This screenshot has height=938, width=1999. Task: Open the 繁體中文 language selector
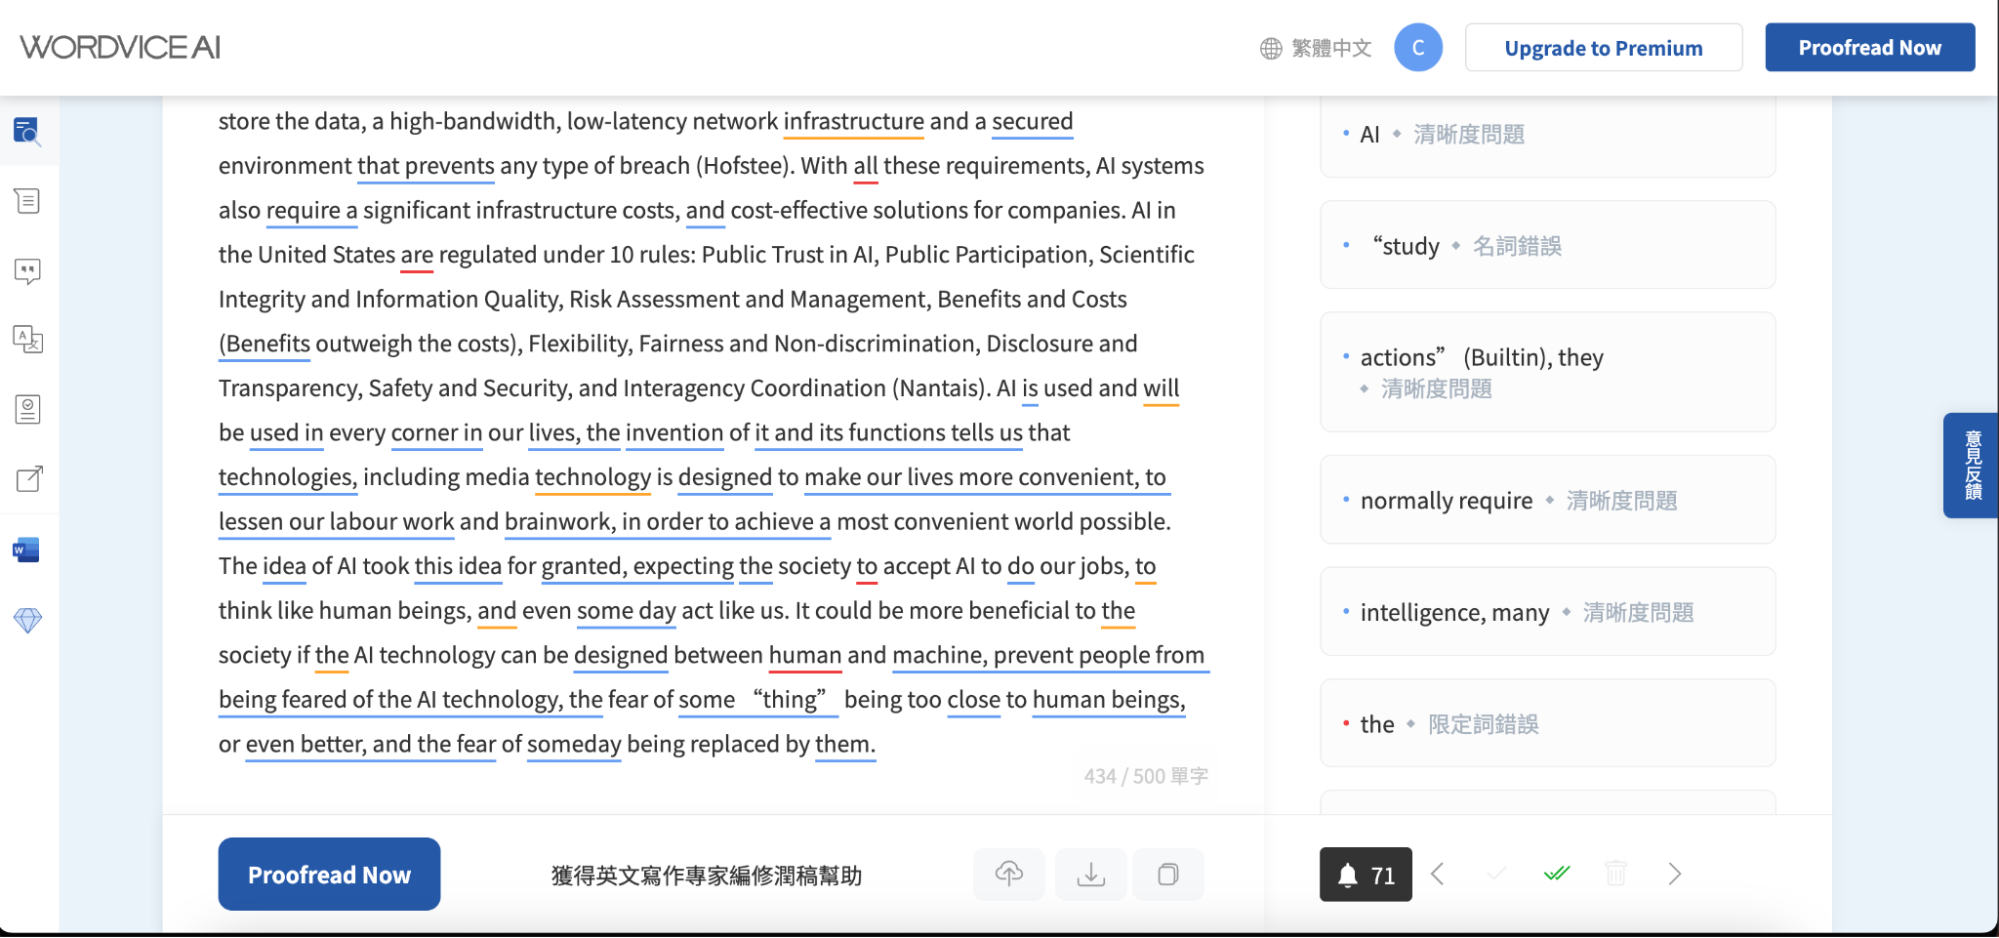pos(1315,47)
